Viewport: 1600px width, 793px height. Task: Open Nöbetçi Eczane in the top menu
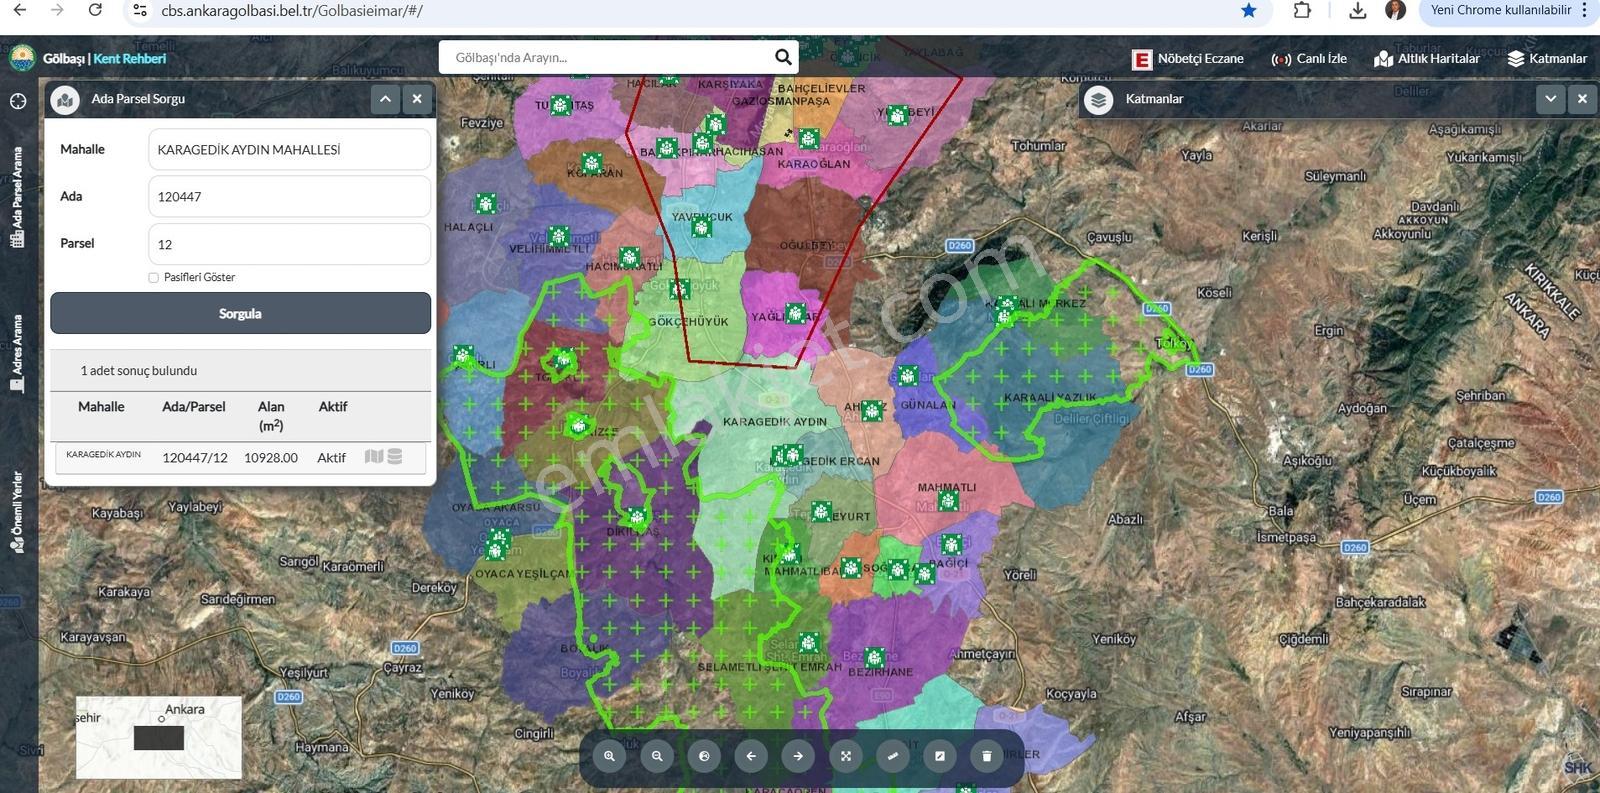[1188, 59]
